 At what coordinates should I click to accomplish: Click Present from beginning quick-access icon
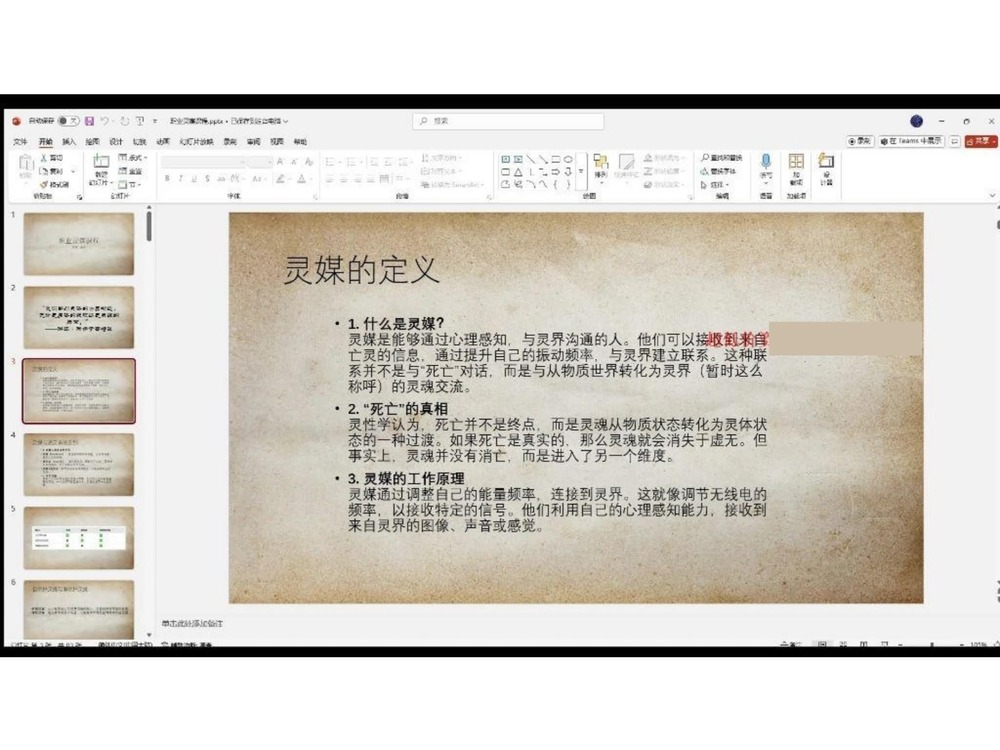coord(140,121)
